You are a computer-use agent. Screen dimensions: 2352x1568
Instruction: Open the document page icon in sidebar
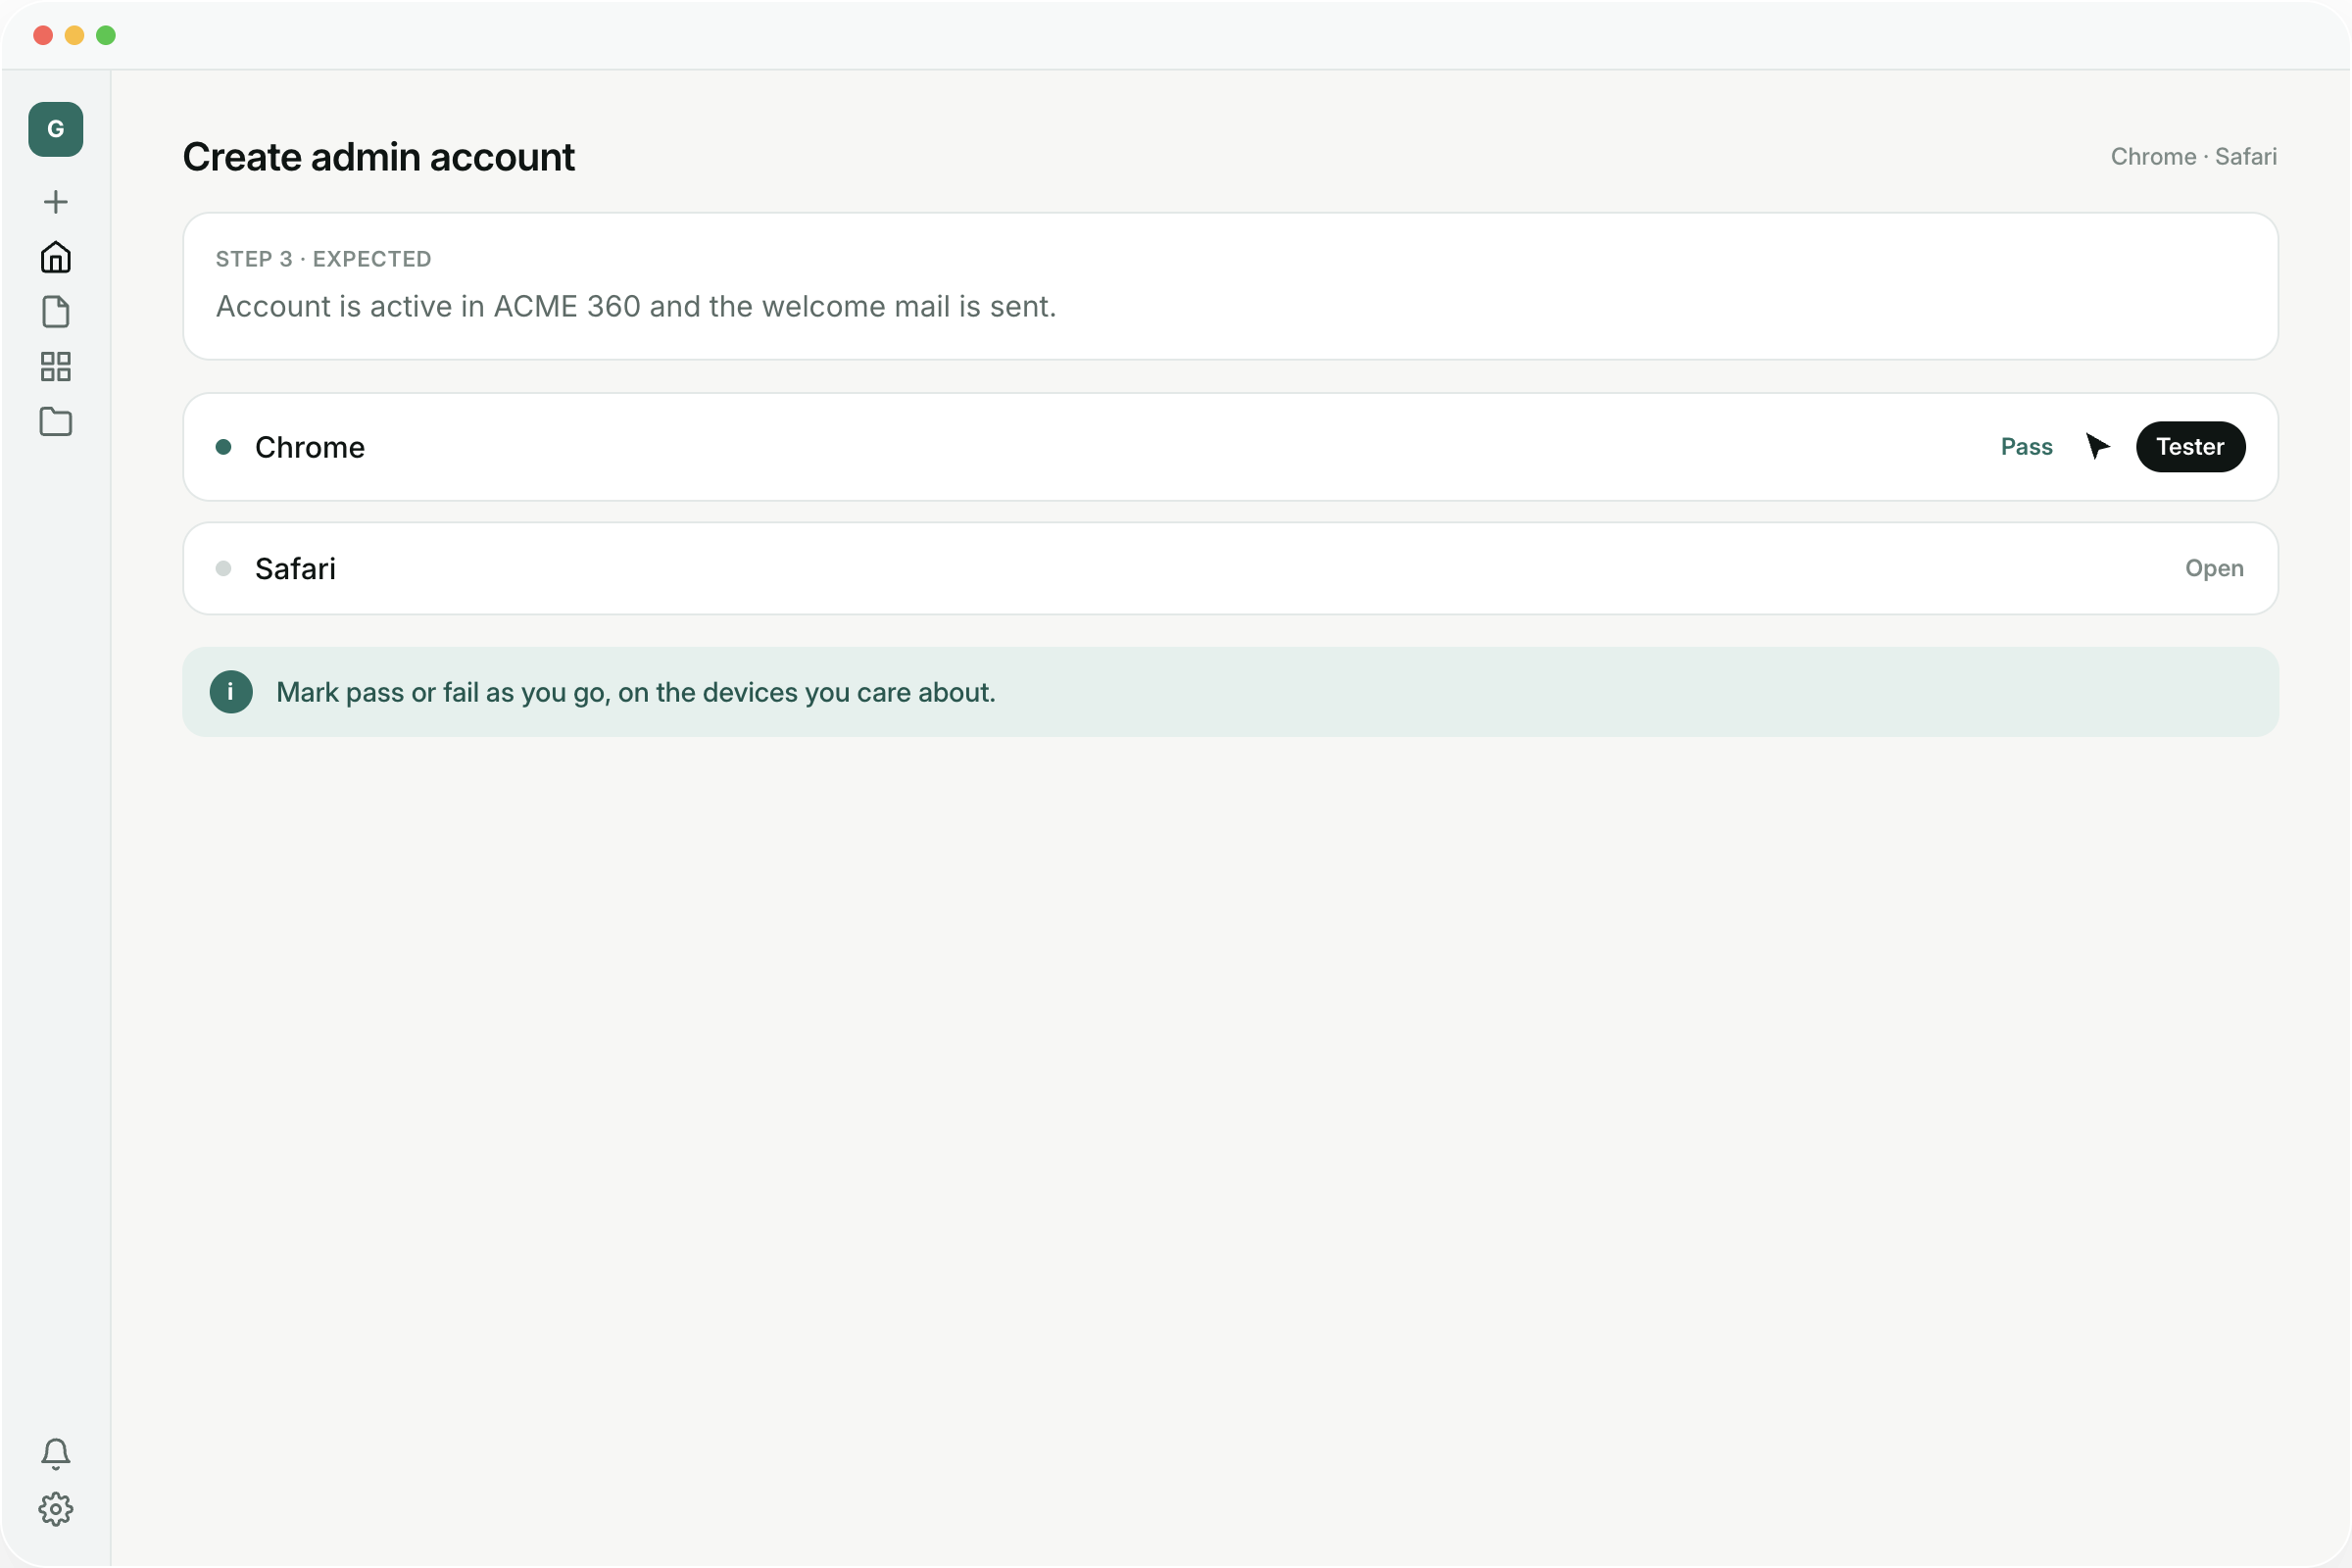point(56,312)
